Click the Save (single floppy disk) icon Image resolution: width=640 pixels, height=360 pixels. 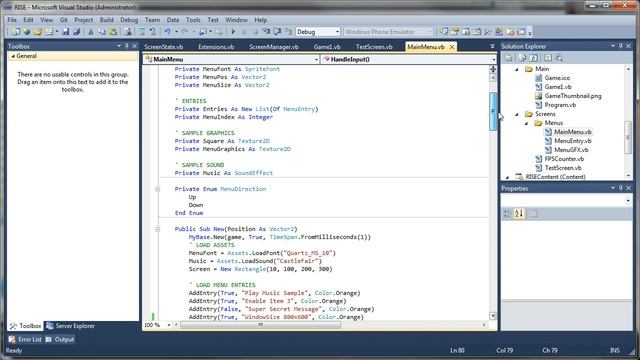(66, 31)
